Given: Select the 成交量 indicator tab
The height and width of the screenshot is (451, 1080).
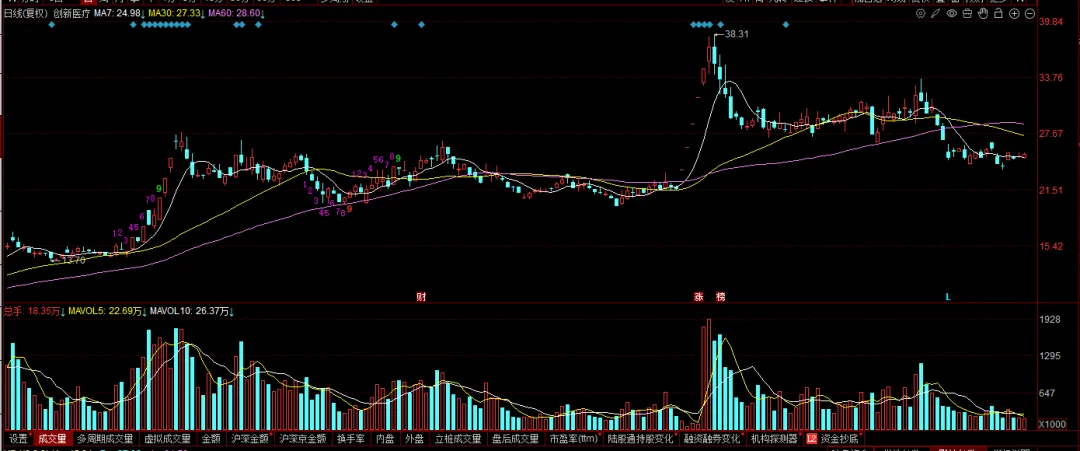Looking at the screenshot, I should coord(52,439).
